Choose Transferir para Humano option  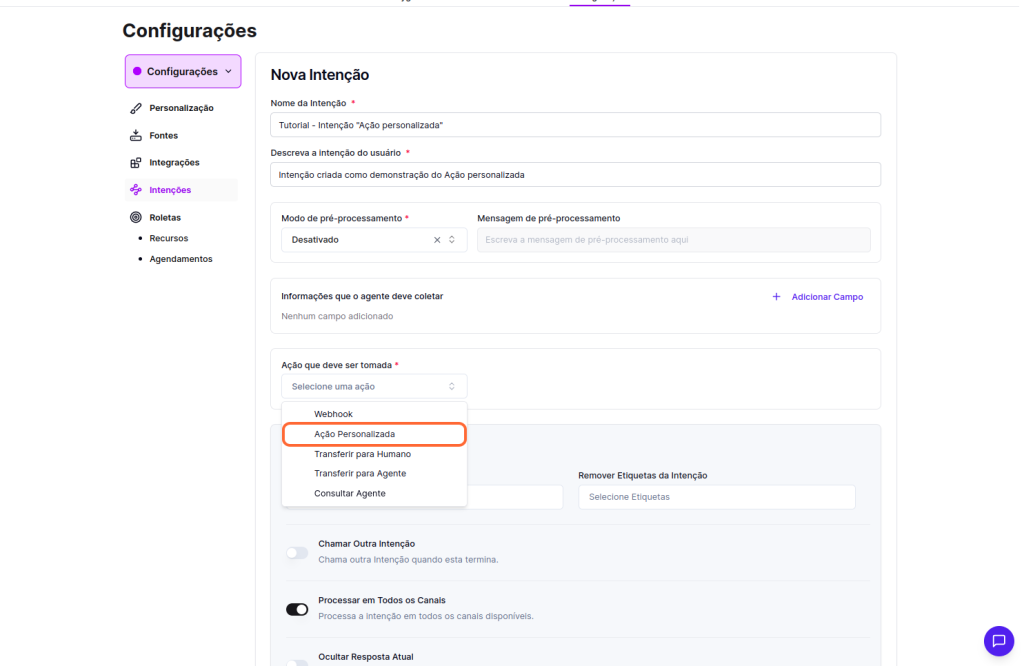(362, 454)
